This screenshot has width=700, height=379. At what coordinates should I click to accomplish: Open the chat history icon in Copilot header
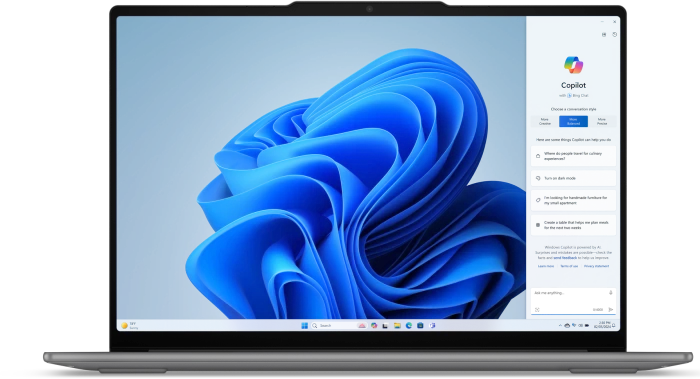(x=614, y=34)
